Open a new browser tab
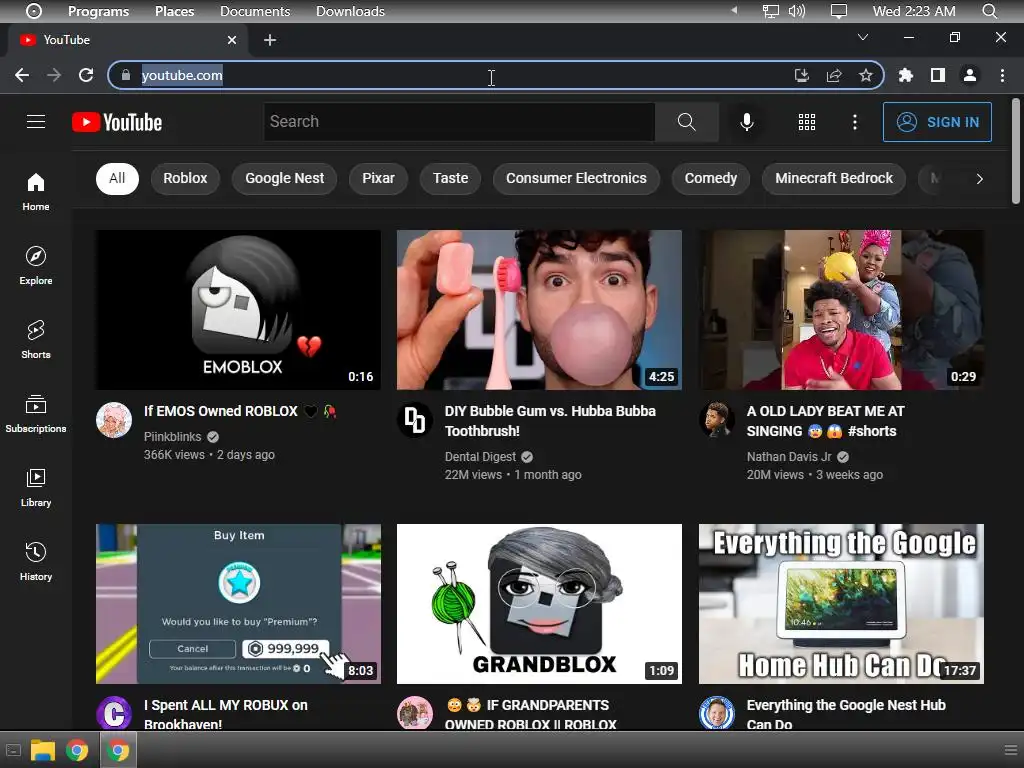This screenshot has height=768, width=1024. [270, 40]
